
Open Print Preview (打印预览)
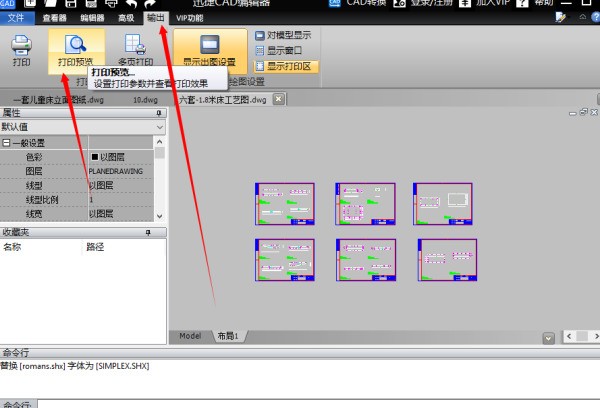(x=75, y=50)
